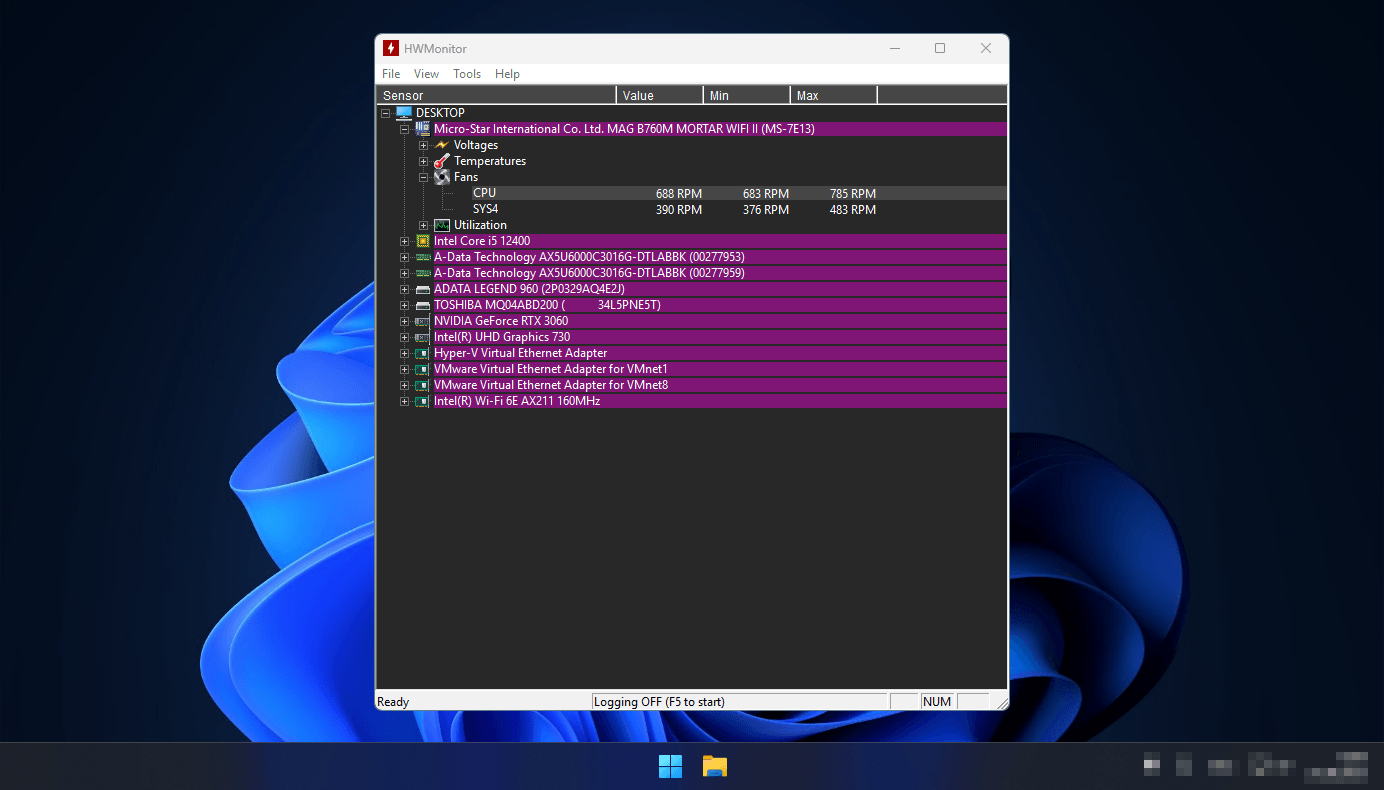Click the Max column header

click(834, 95)
